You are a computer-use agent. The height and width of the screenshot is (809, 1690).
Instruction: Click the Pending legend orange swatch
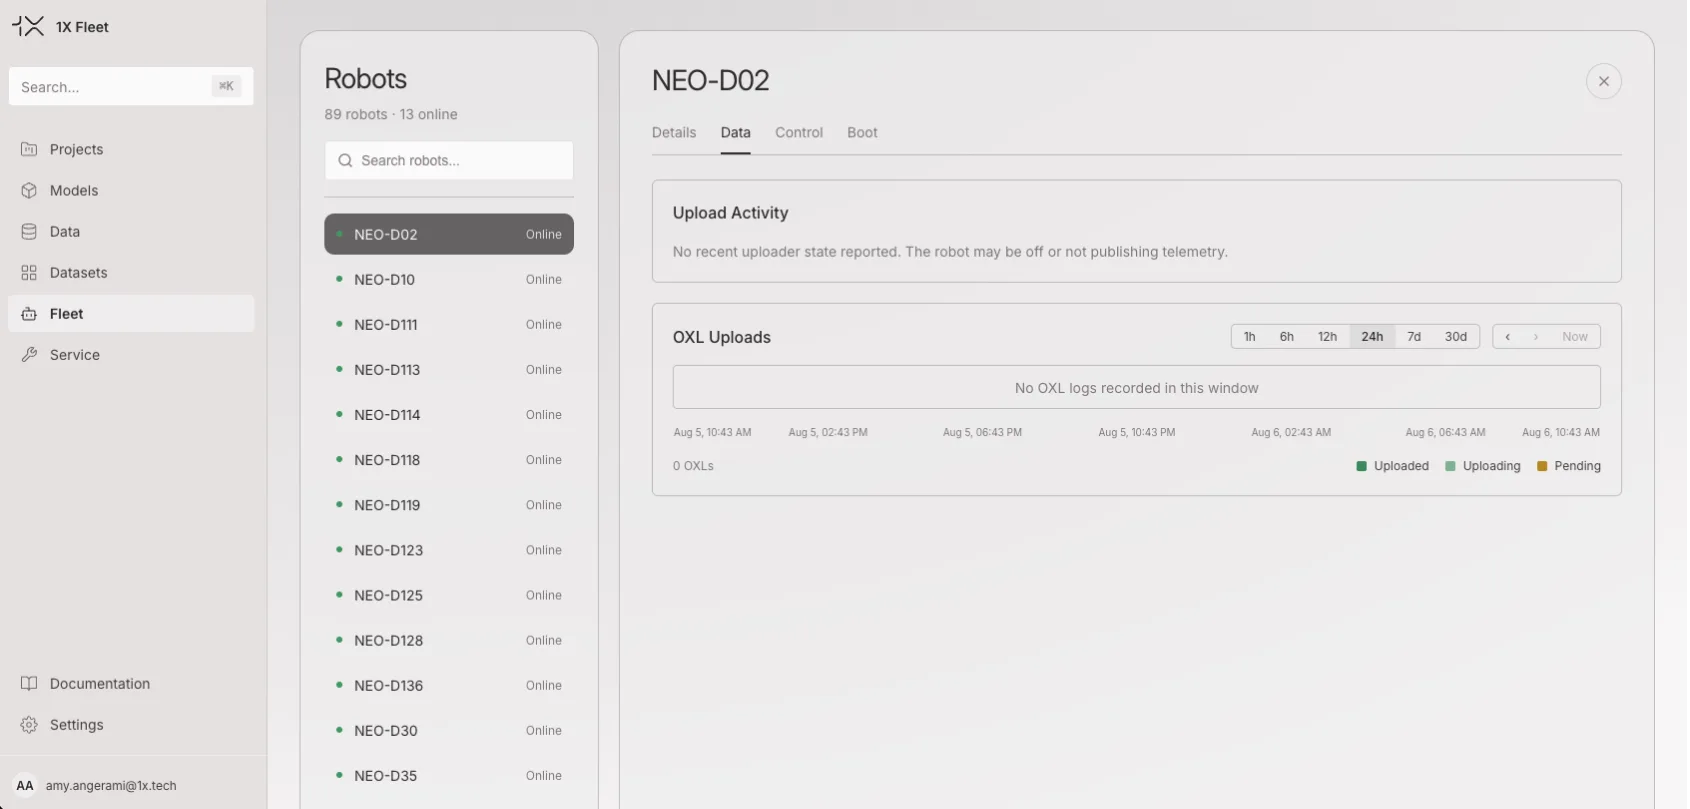pos(1542,466)
